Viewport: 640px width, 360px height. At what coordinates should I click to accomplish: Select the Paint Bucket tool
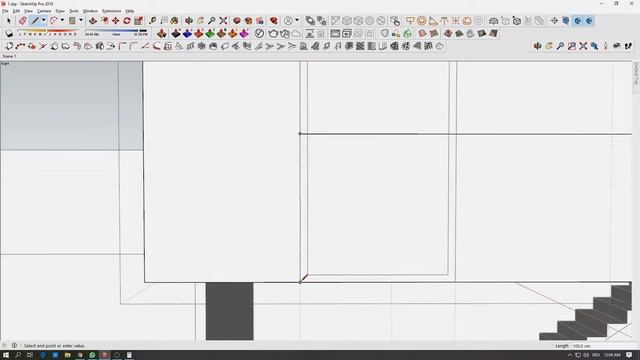(174, 20)
